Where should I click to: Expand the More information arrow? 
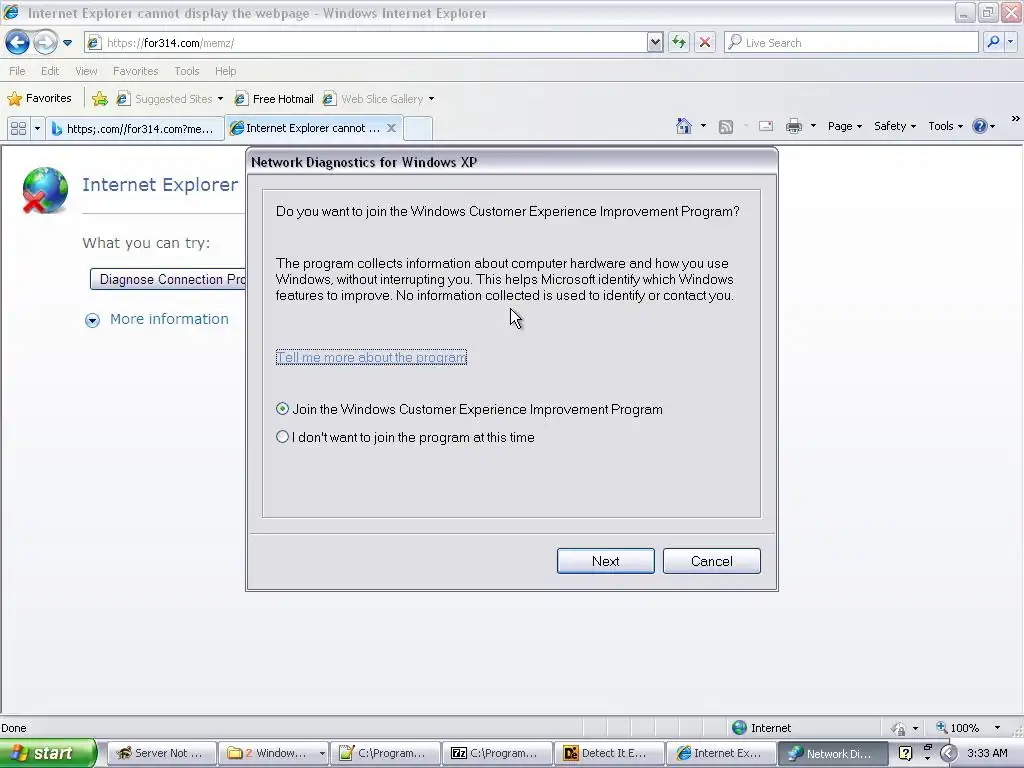tap(92, 320)
